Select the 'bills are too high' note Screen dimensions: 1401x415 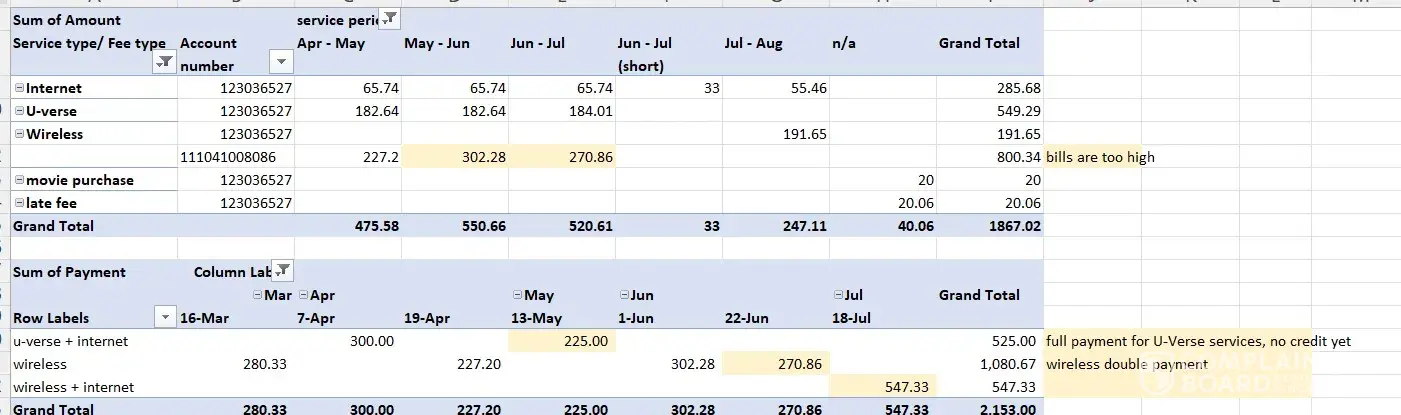1100,157
